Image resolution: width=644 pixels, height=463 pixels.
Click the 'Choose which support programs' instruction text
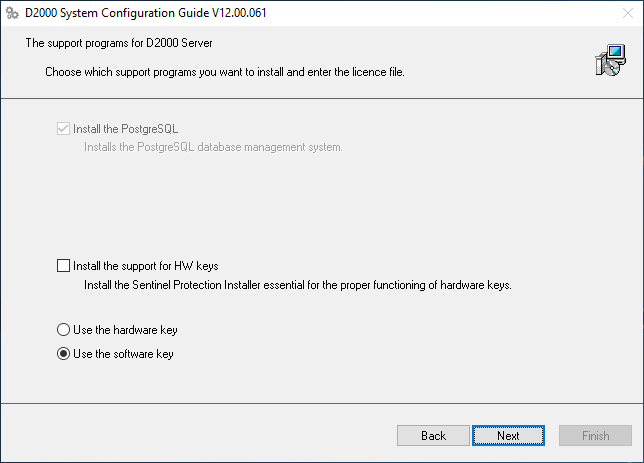tap(224, 72)
